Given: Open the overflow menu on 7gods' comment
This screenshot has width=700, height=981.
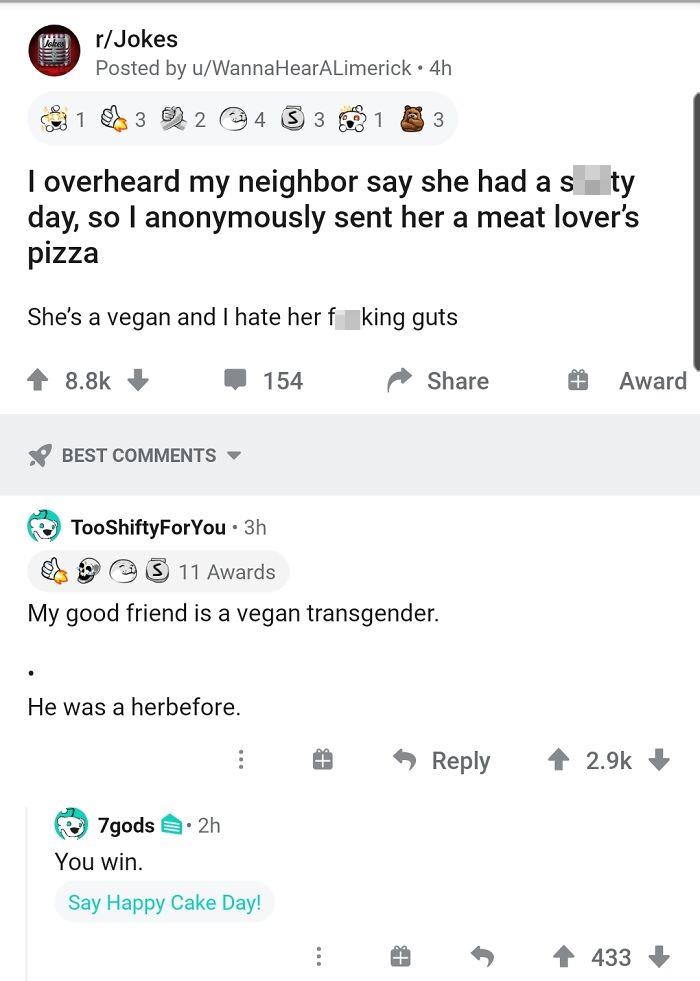Looking at the screenshot, I should tap(318, 957).
